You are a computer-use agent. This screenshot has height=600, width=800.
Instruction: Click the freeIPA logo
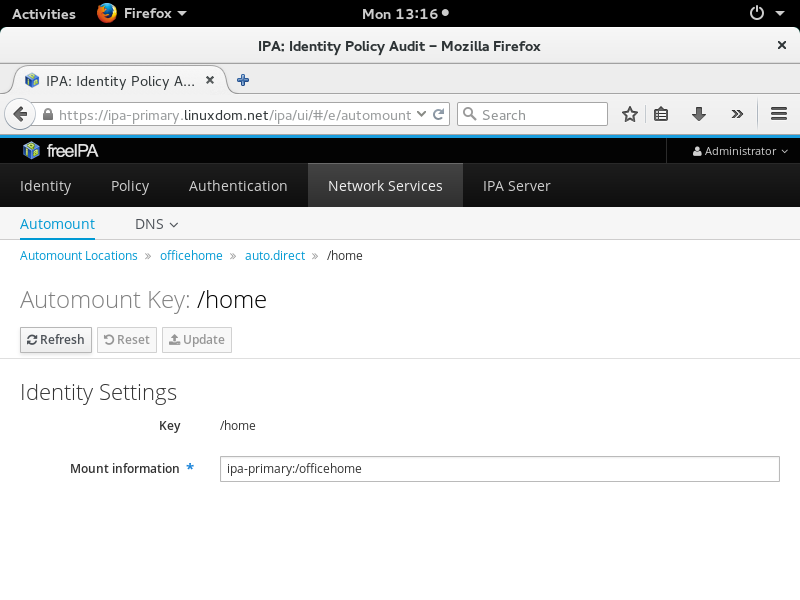[60, 151]
